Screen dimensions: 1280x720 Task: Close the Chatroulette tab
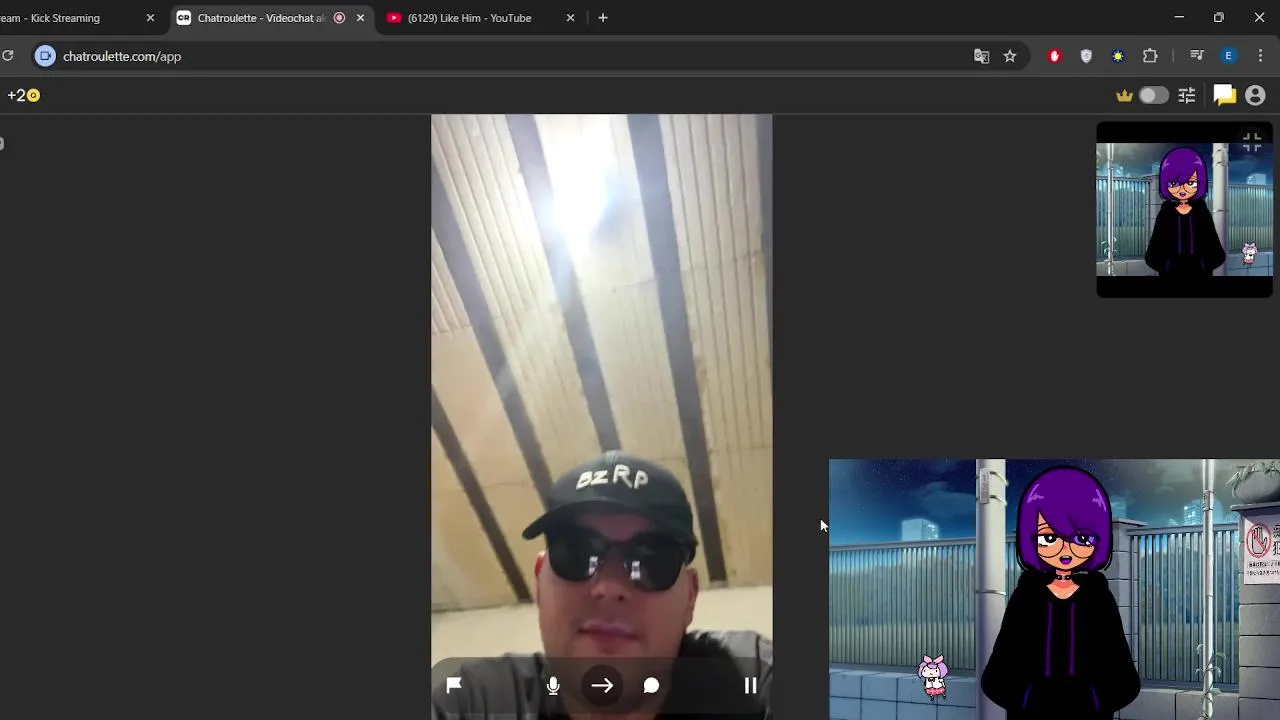click(x=361, y=18)
